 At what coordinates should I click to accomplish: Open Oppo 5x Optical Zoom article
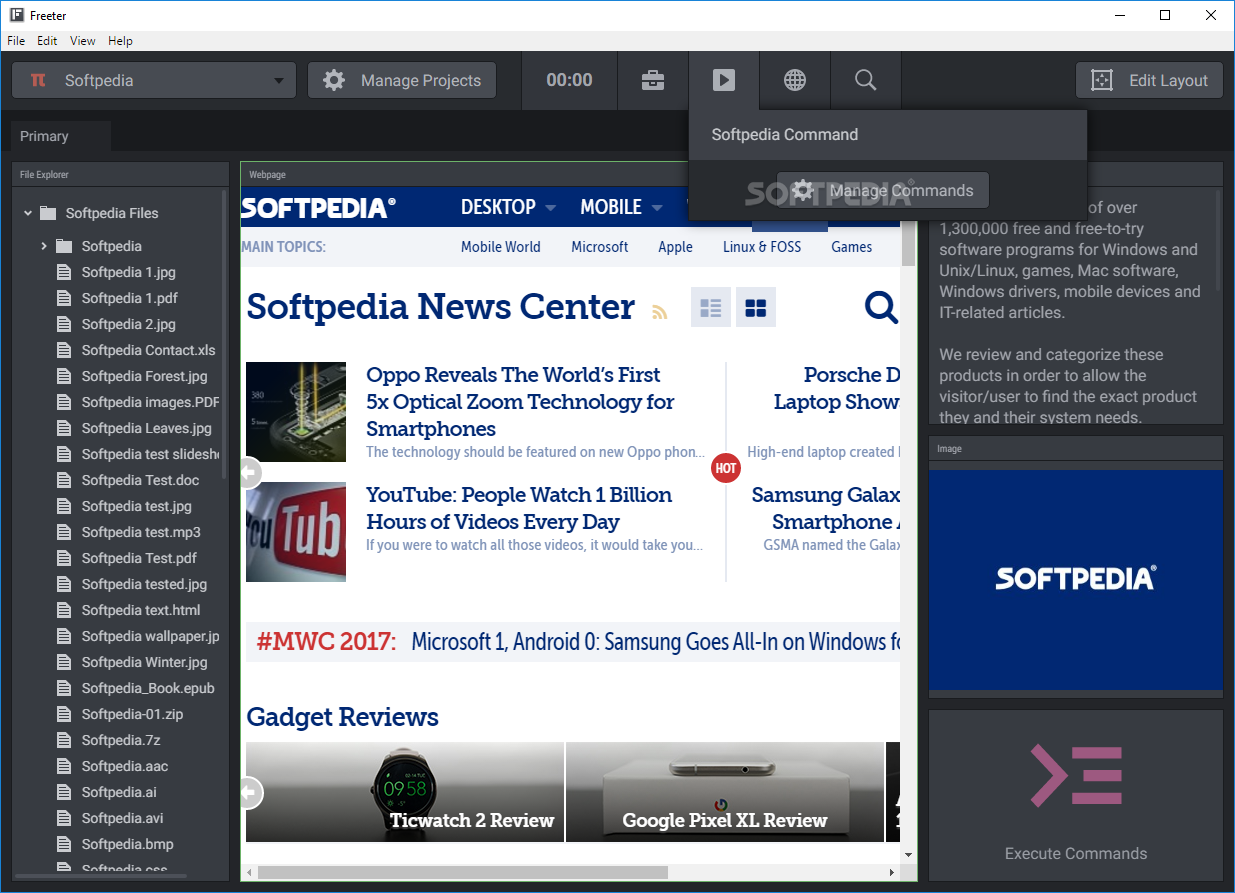[520, 402]
